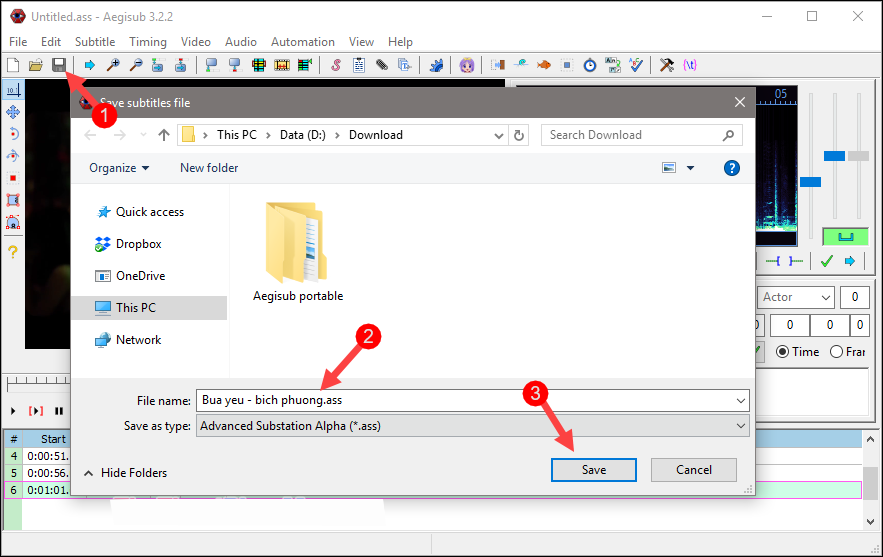Click the grey audio slider handle
883x557 pixels.
coord(858,156)
